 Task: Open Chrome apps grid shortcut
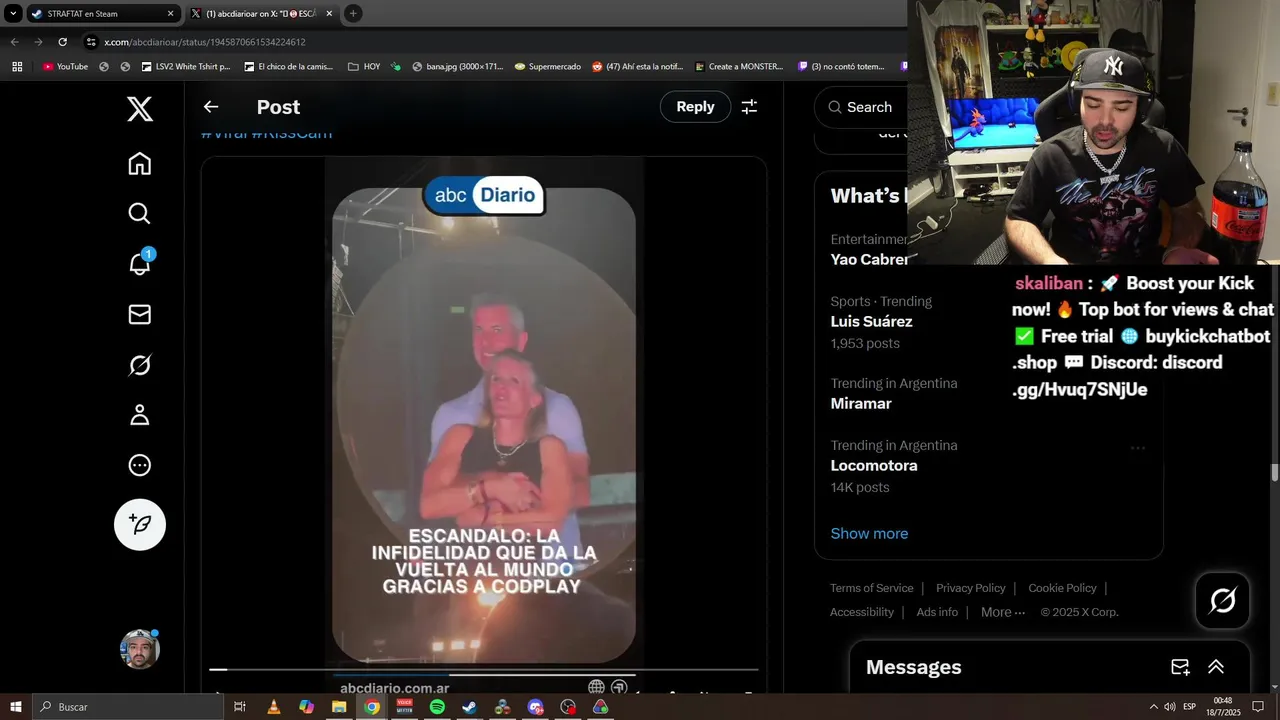(x=17, y=67)
